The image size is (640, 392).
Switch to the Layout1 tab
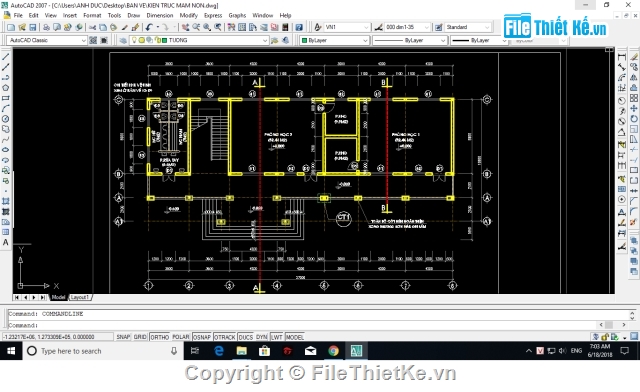tap(80, 297)
